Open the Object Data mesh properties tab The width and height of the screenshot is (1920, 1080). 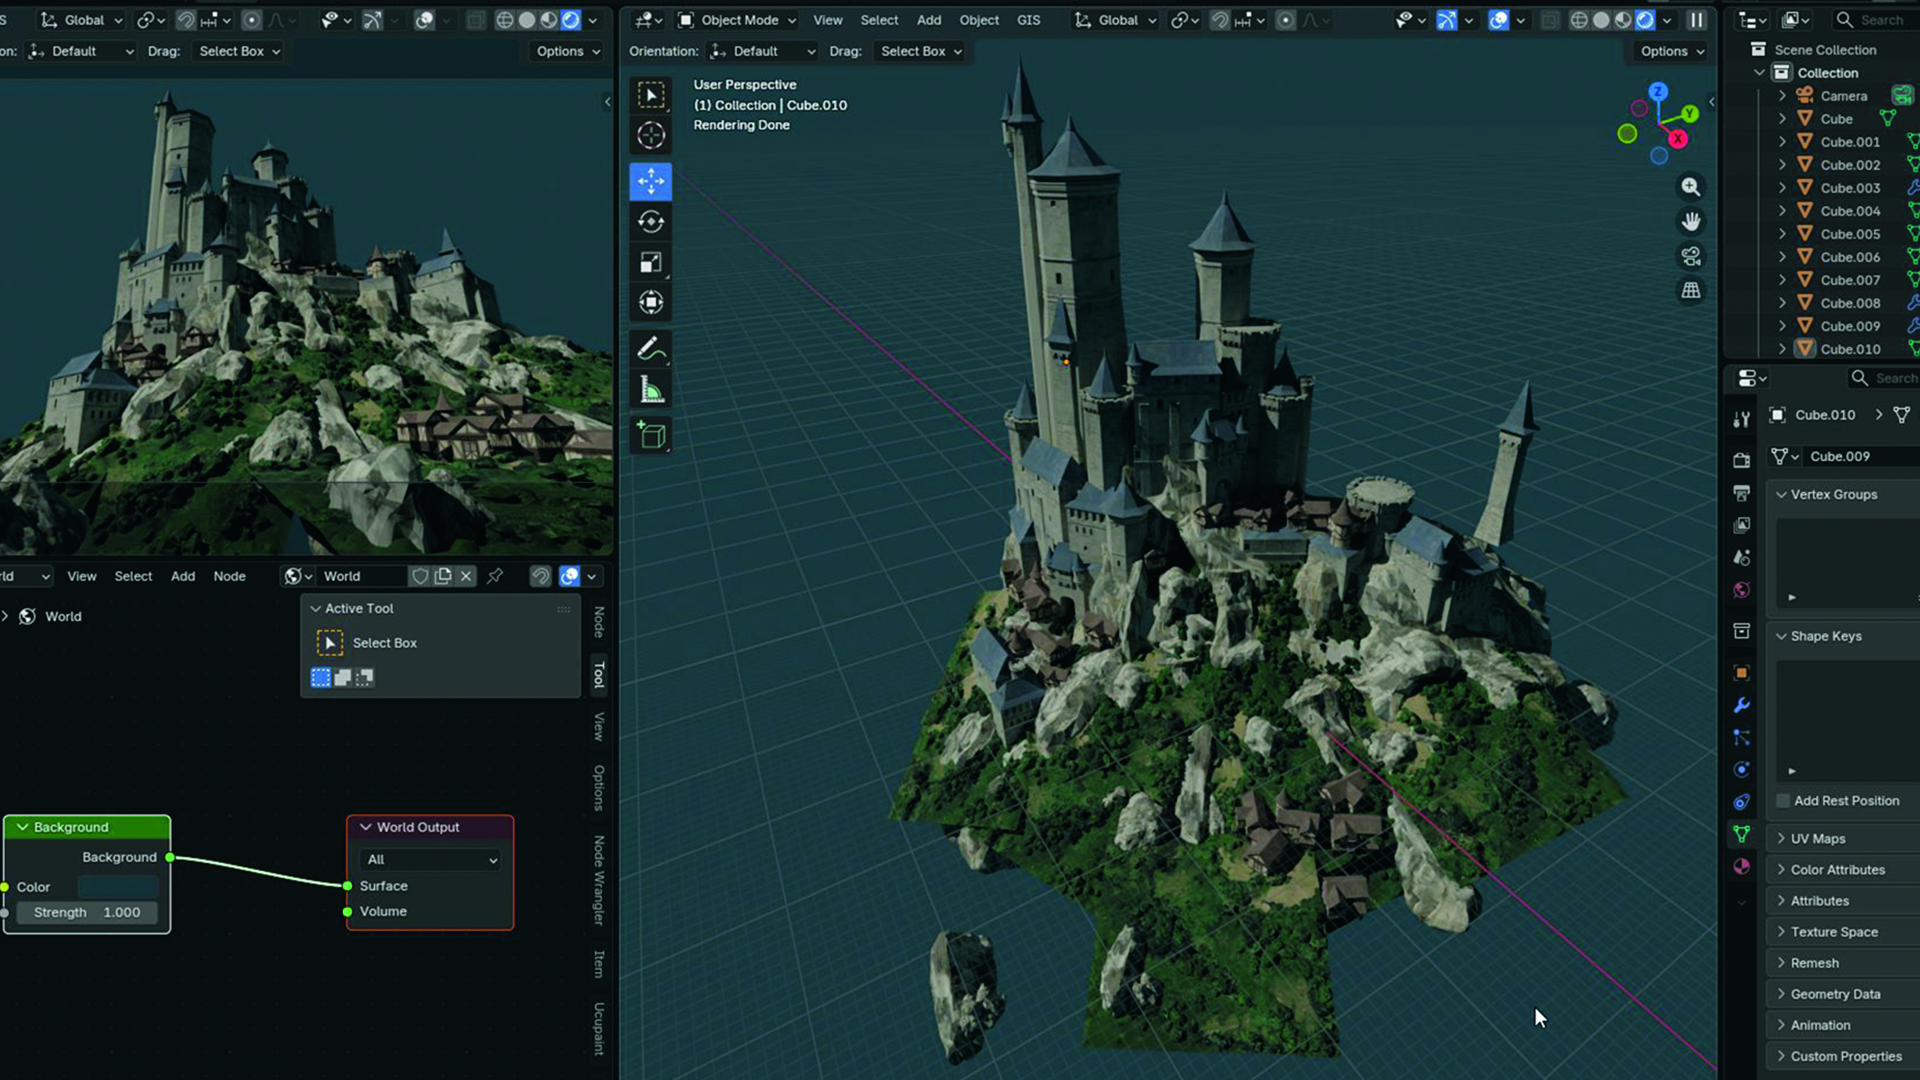coord(1741,834)
